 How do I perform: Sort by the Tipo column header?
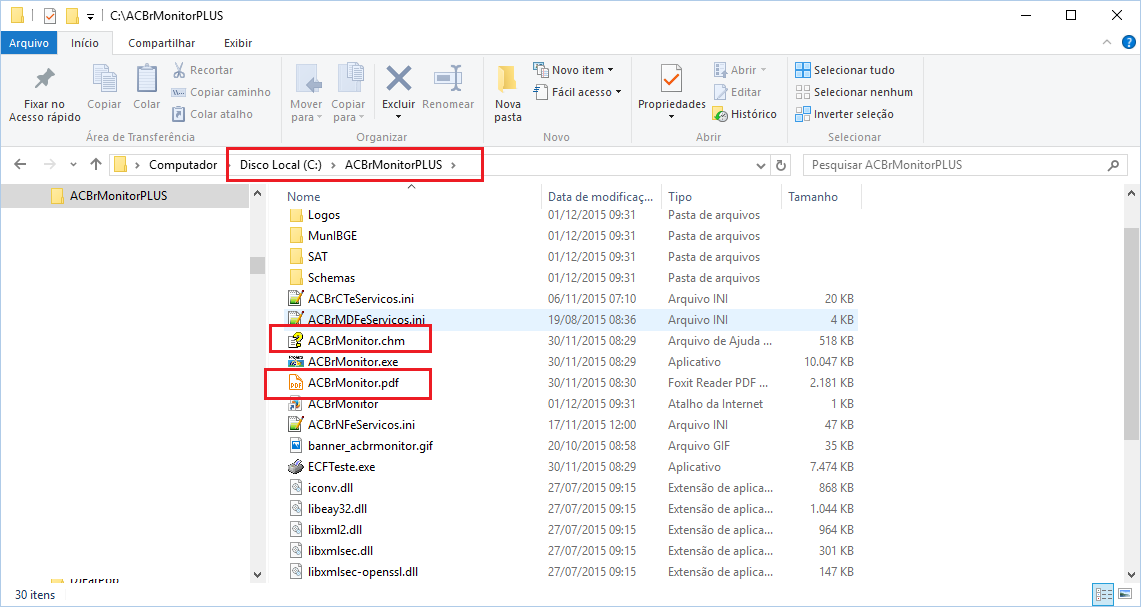[x=680, y=197]
